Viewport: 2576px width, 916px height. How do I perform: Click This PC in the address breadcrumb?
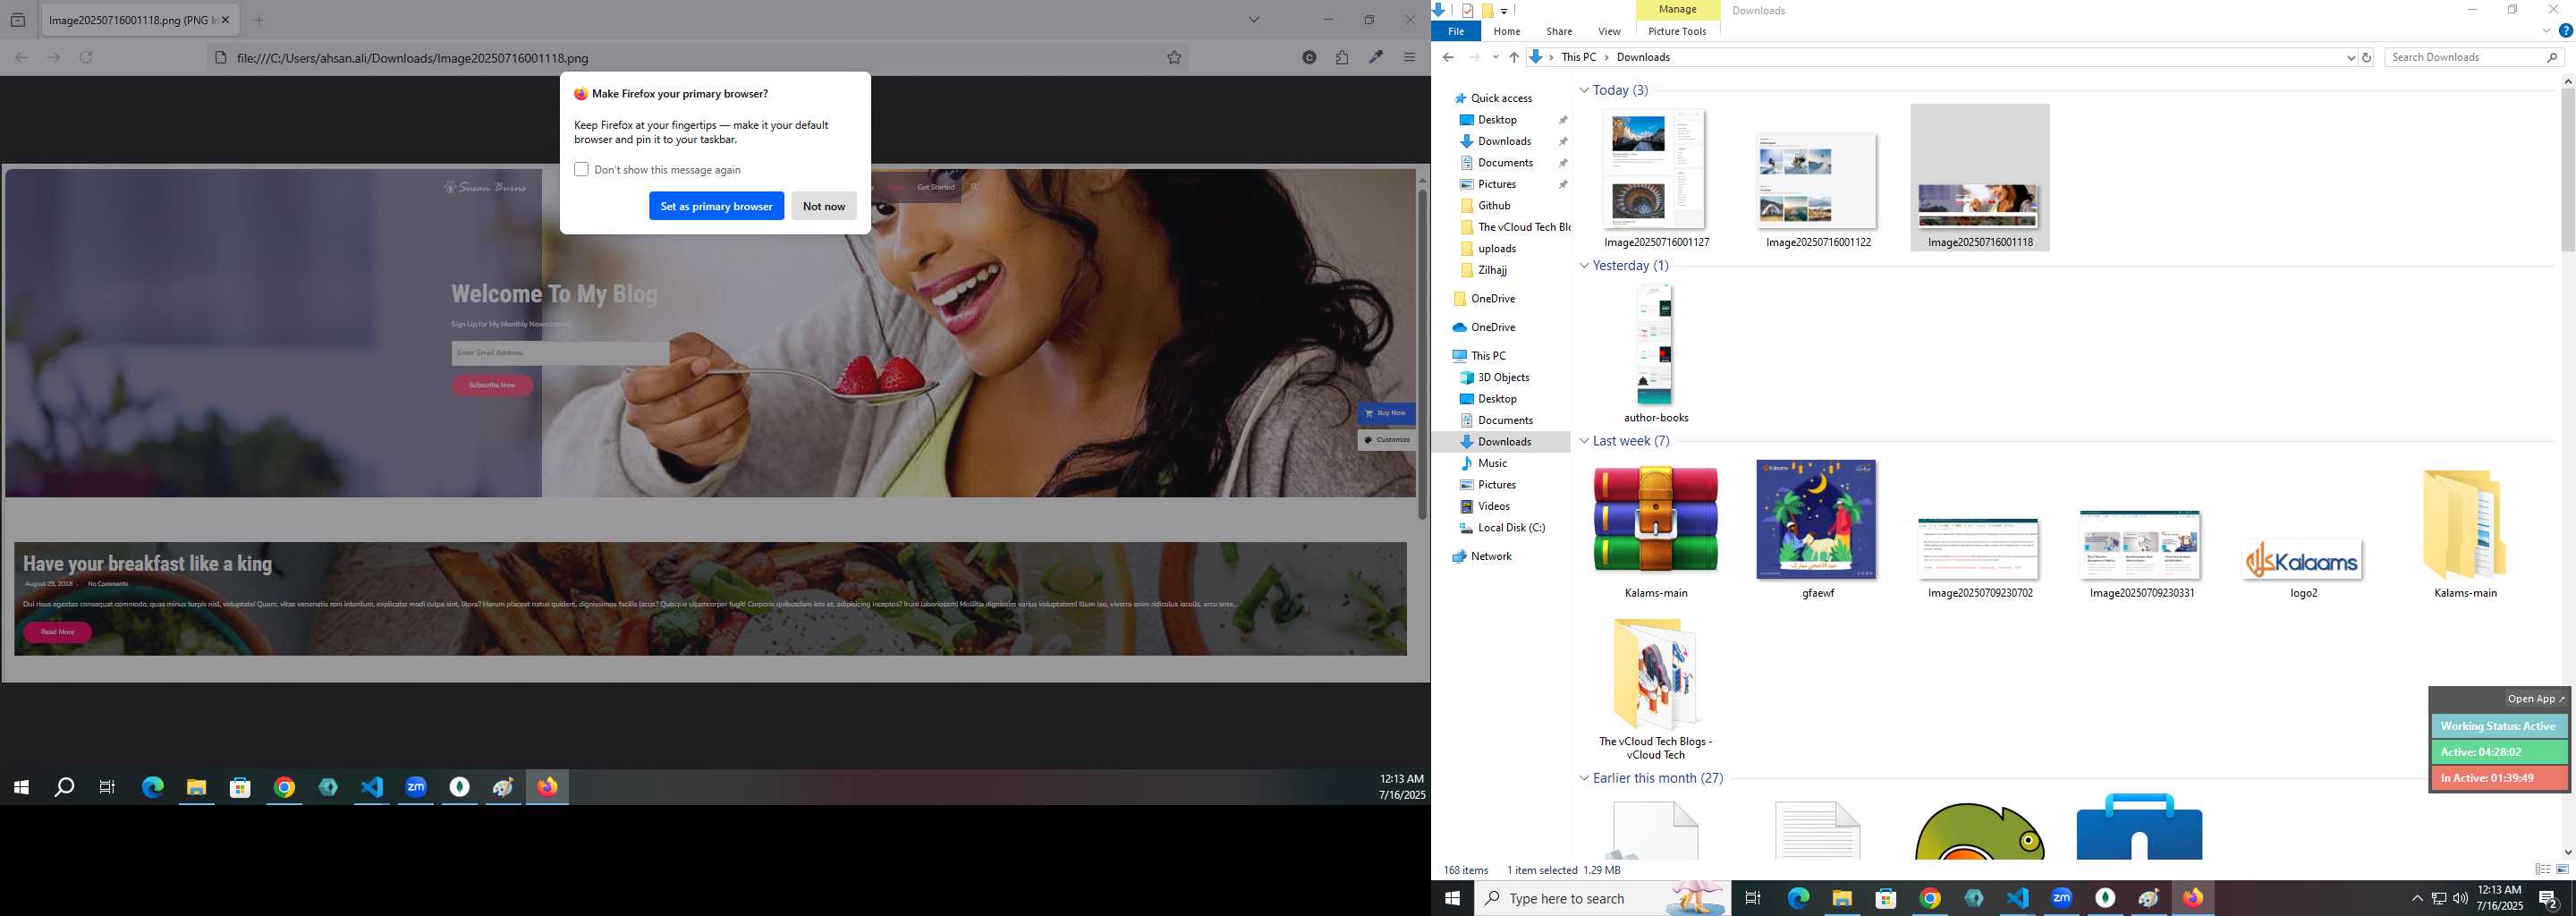(x=1578, y=57)
